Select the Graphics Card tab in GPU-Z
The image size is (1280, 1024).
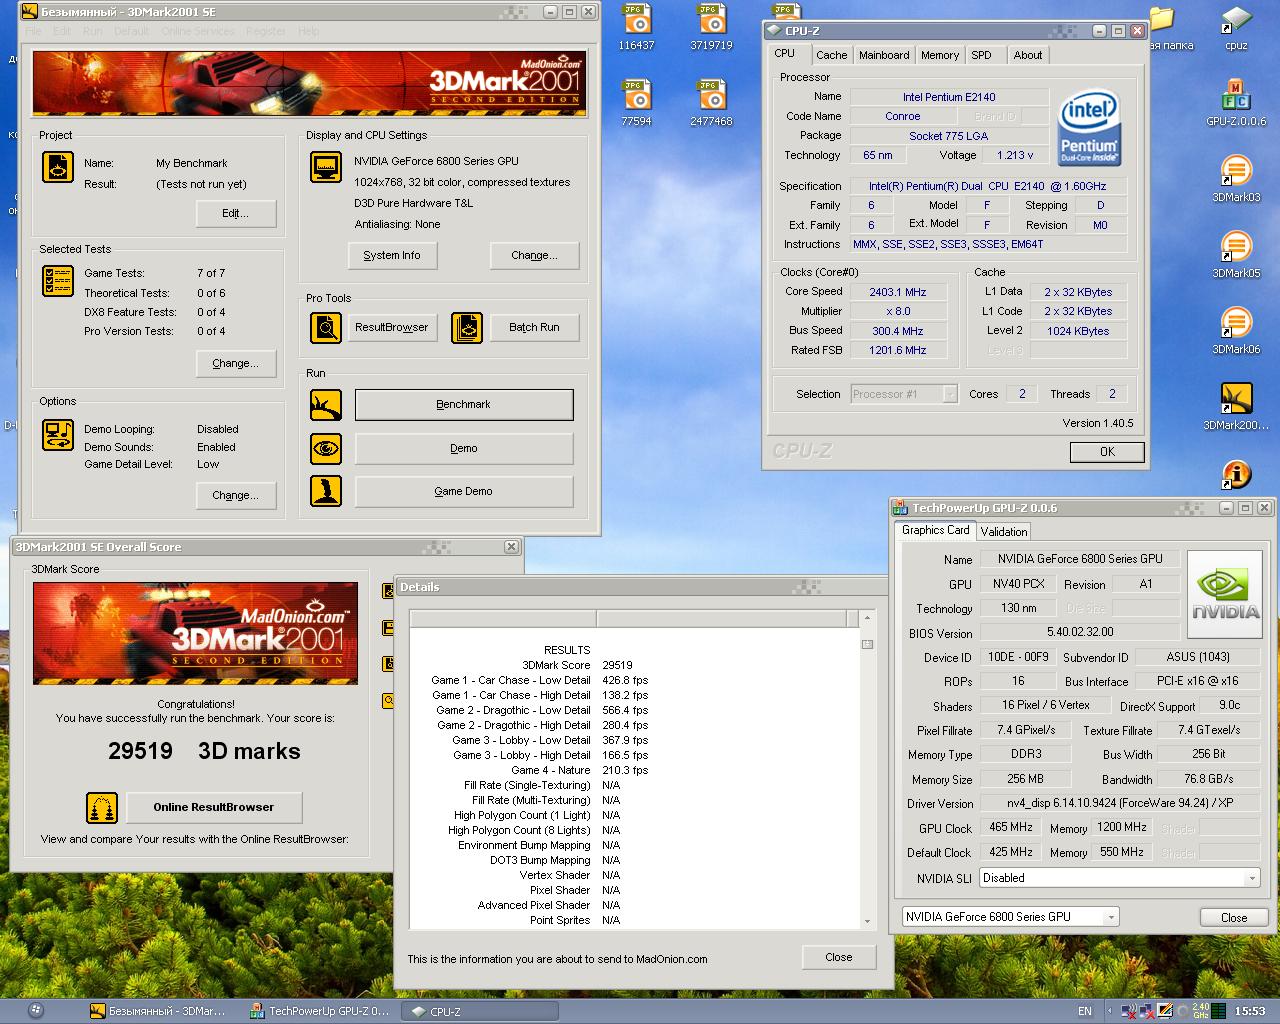tap(935, 530)
